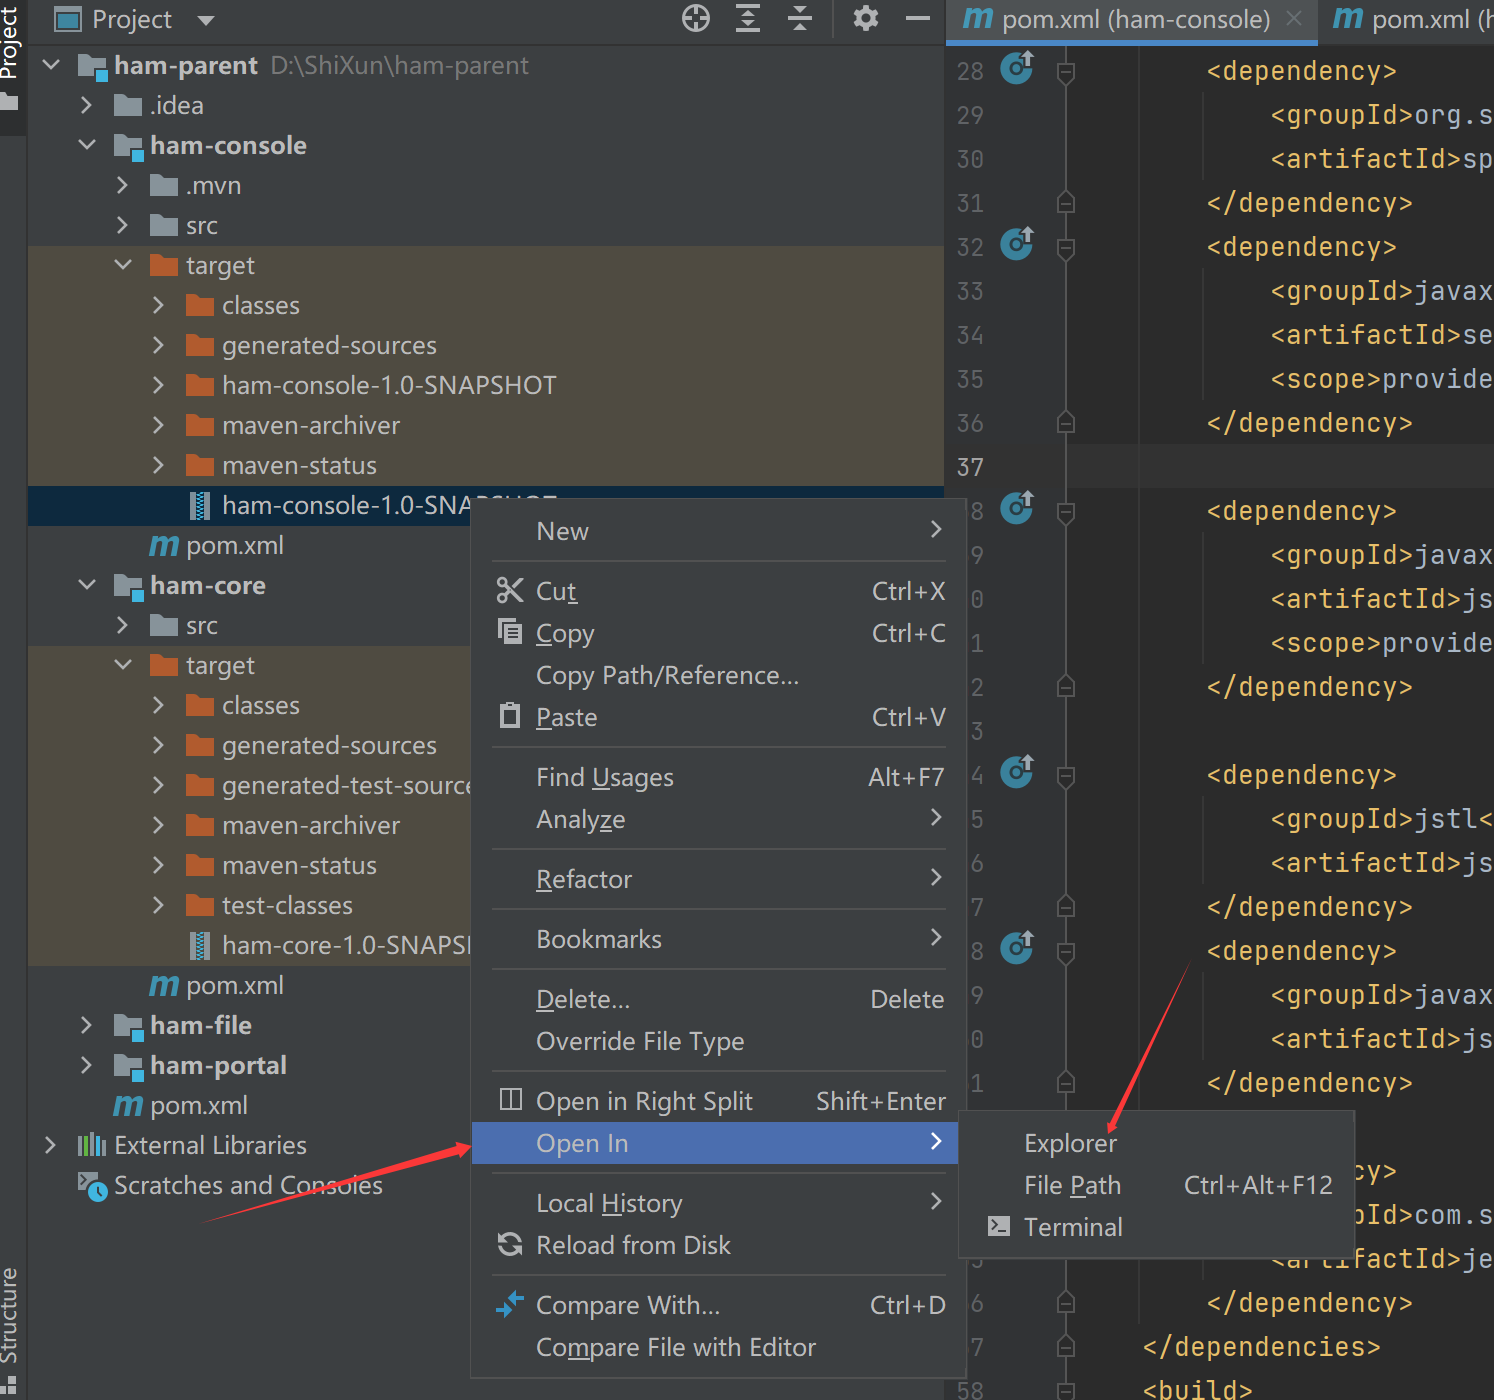
Task: Click the Cut scissors icon in context menu
Action: coord(510,591)
